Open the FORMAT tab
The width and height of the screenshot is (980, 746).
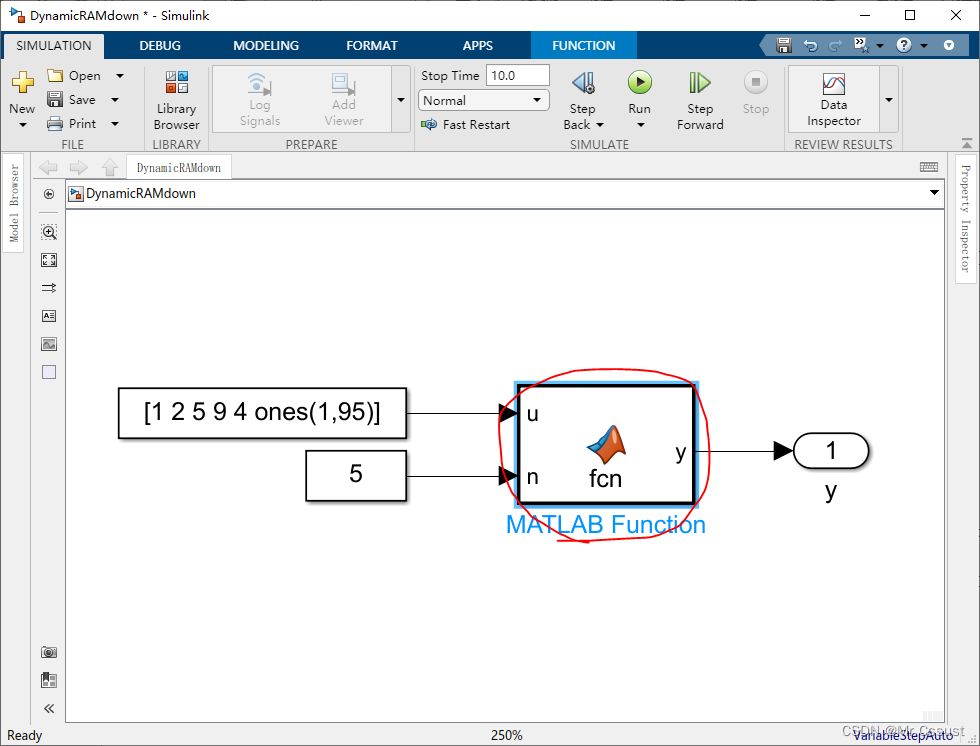372,46
